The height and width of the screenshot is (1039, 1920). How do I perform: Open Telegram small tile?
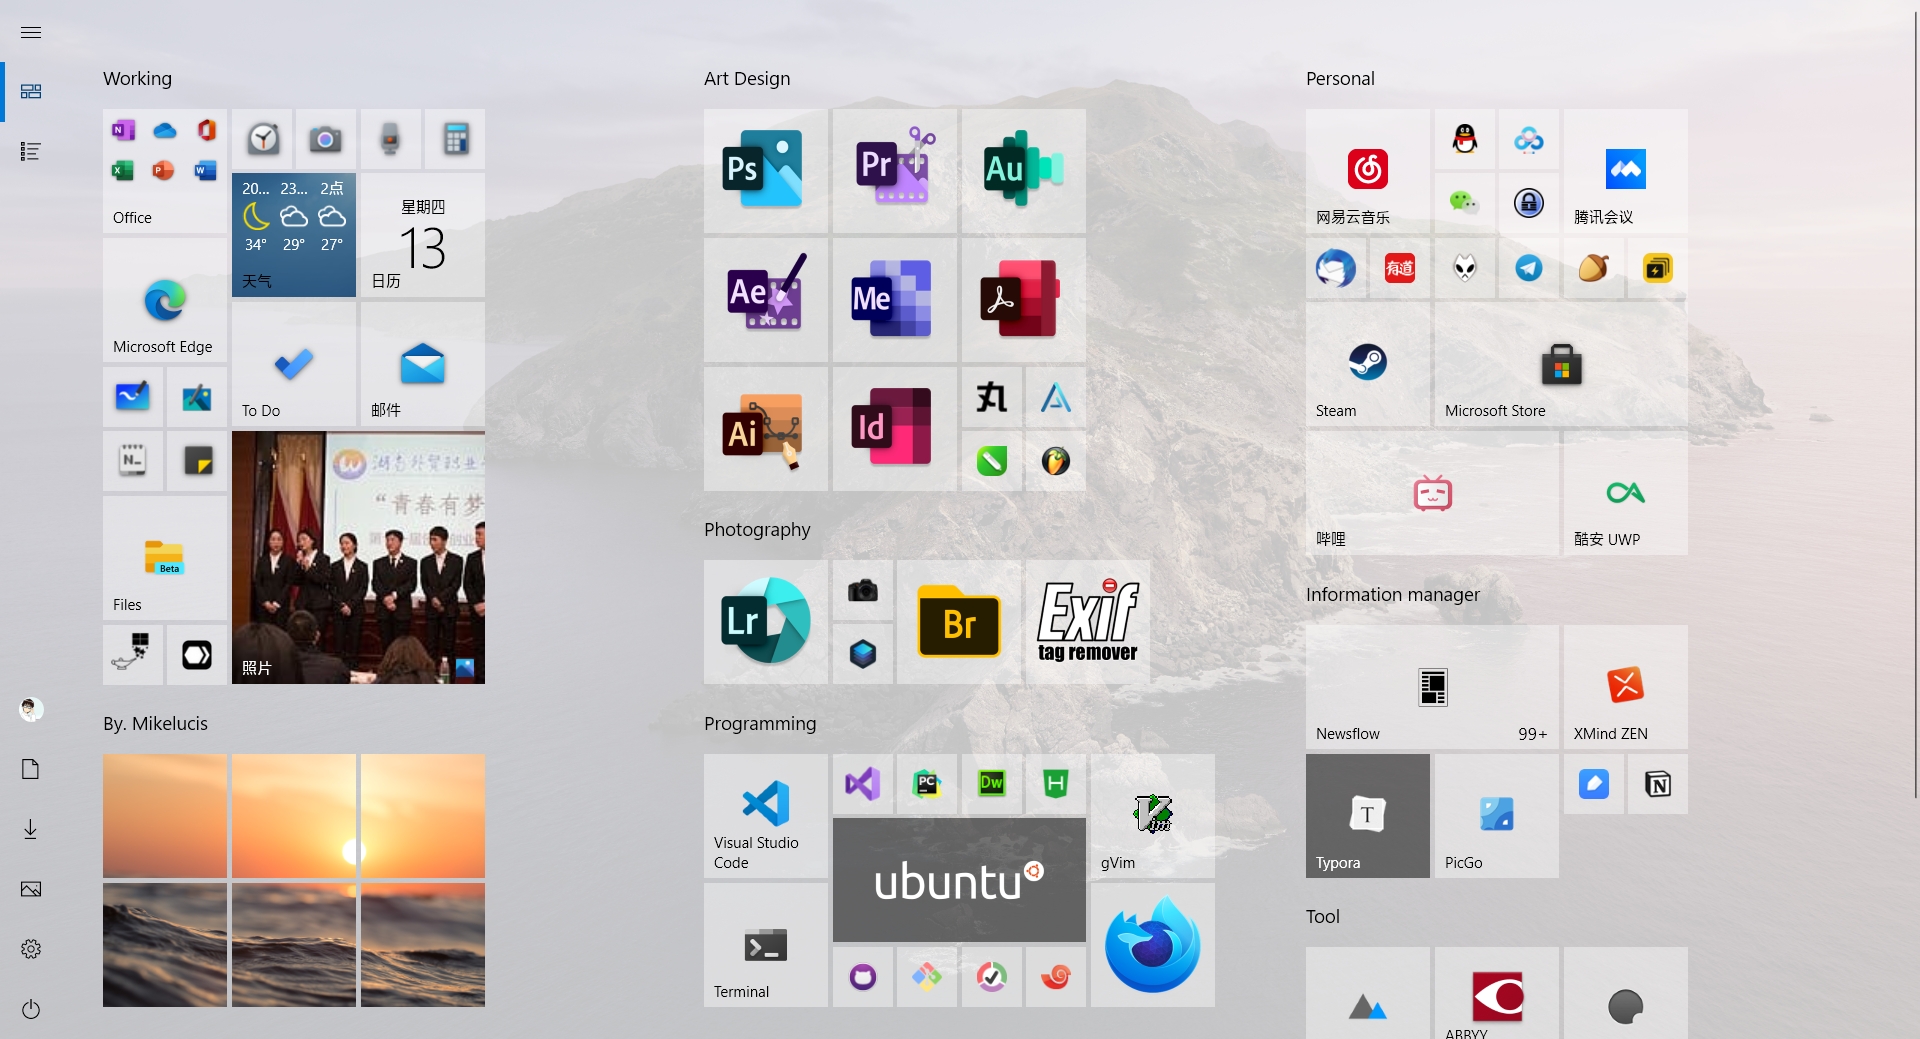point(1528,268)
